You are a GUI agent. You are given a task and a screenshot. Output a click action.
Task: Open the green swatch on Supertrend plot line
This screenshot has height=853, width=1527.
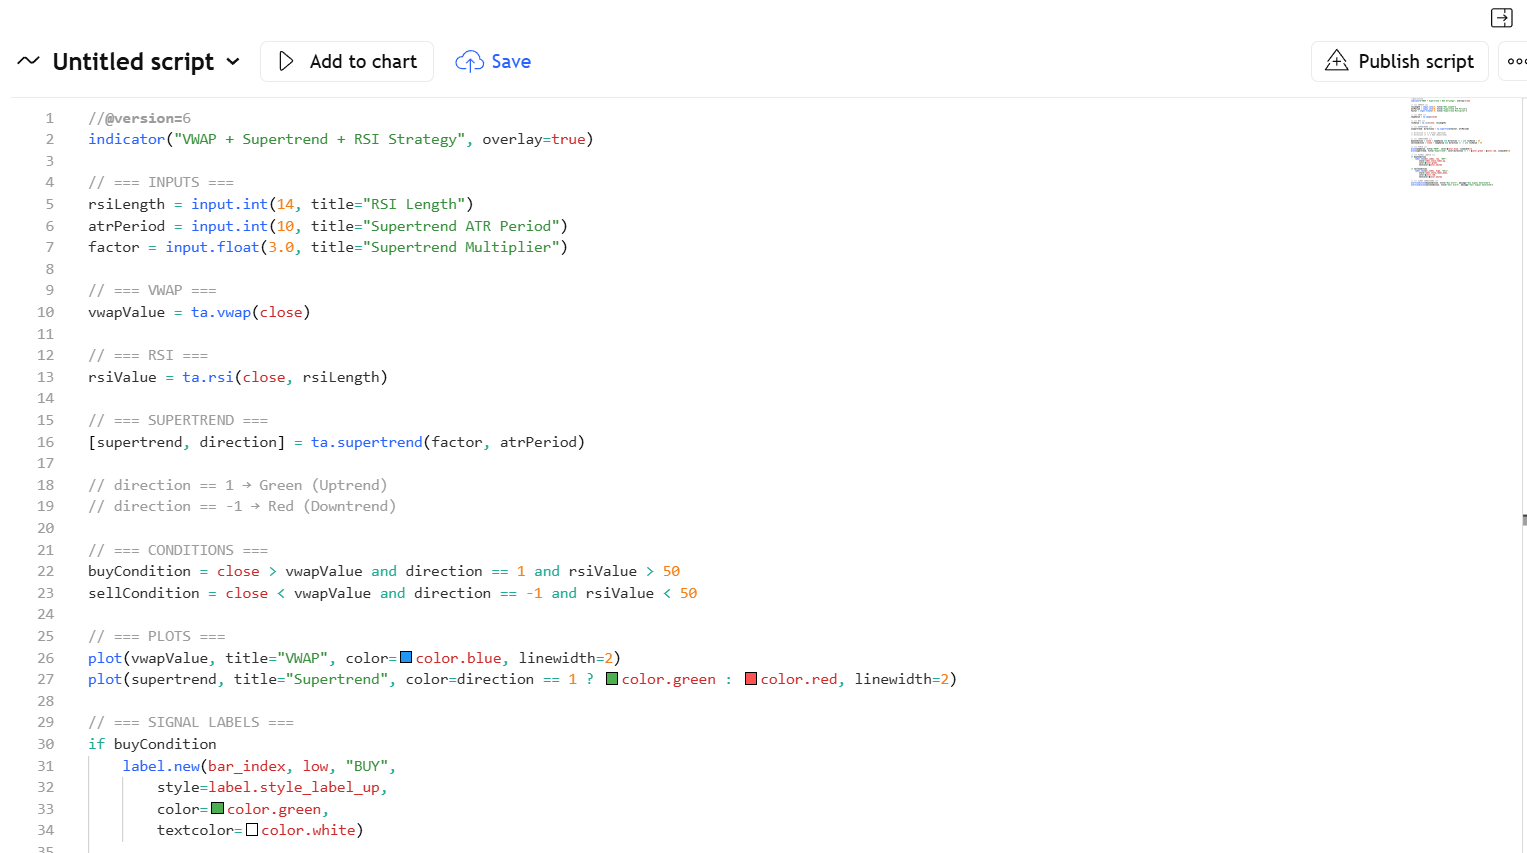click(612, 679)
